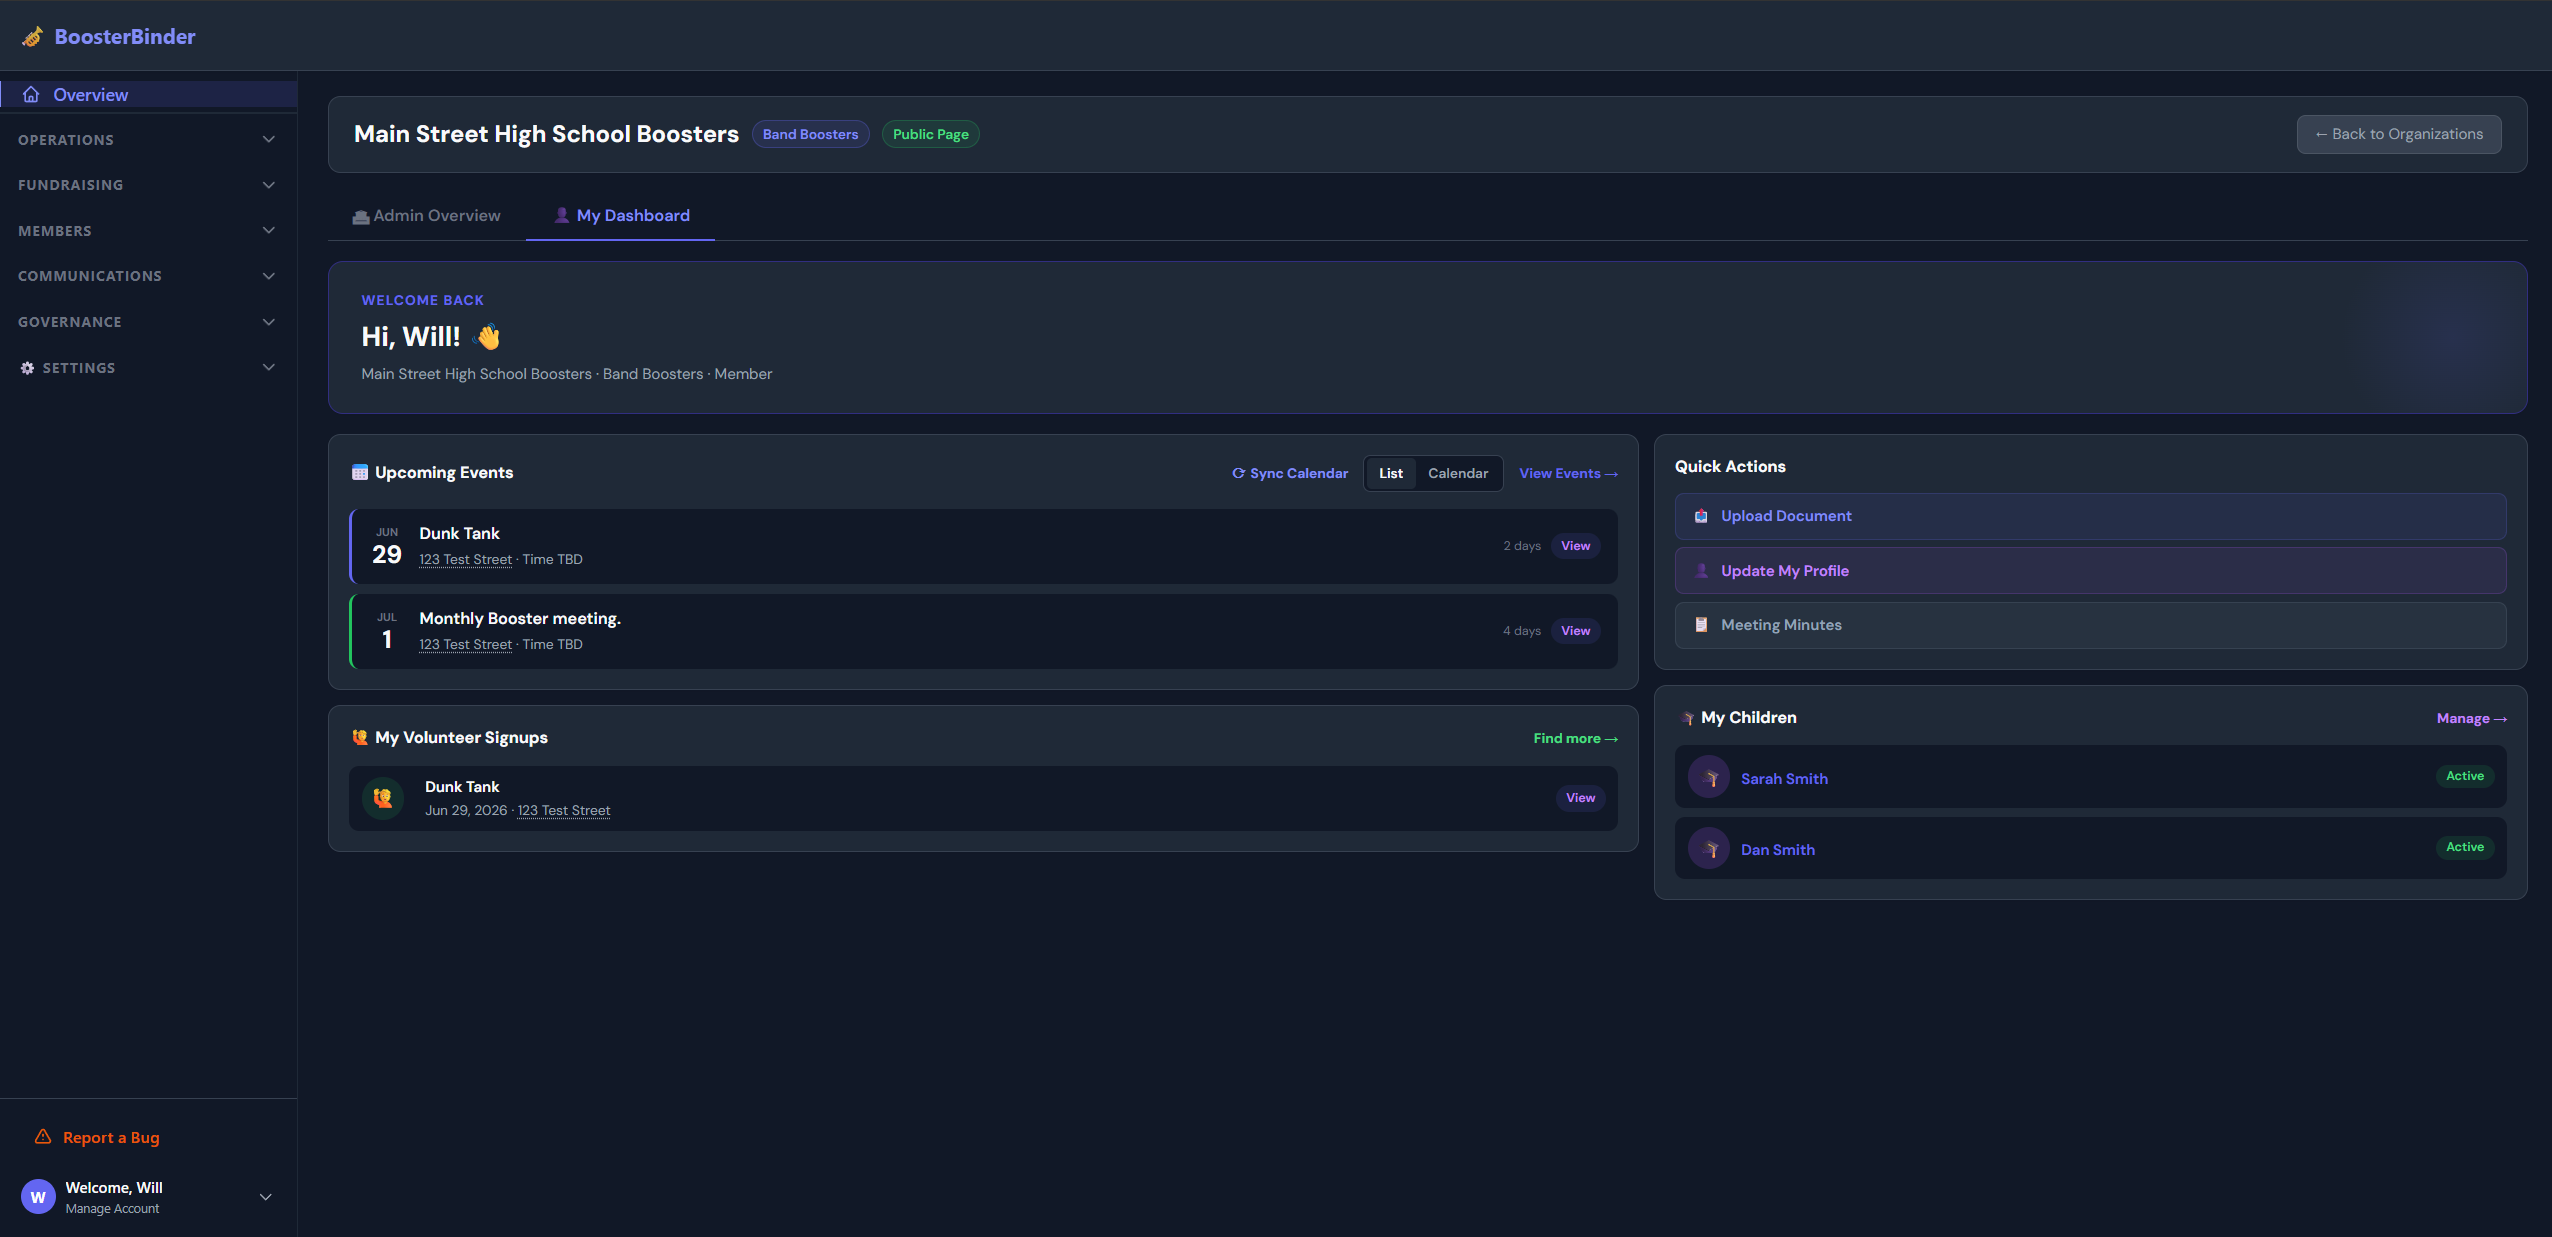Expand the Fundraising sidebar section
This screenshot has width=2552, height=1237.
[x=148, y=185]
